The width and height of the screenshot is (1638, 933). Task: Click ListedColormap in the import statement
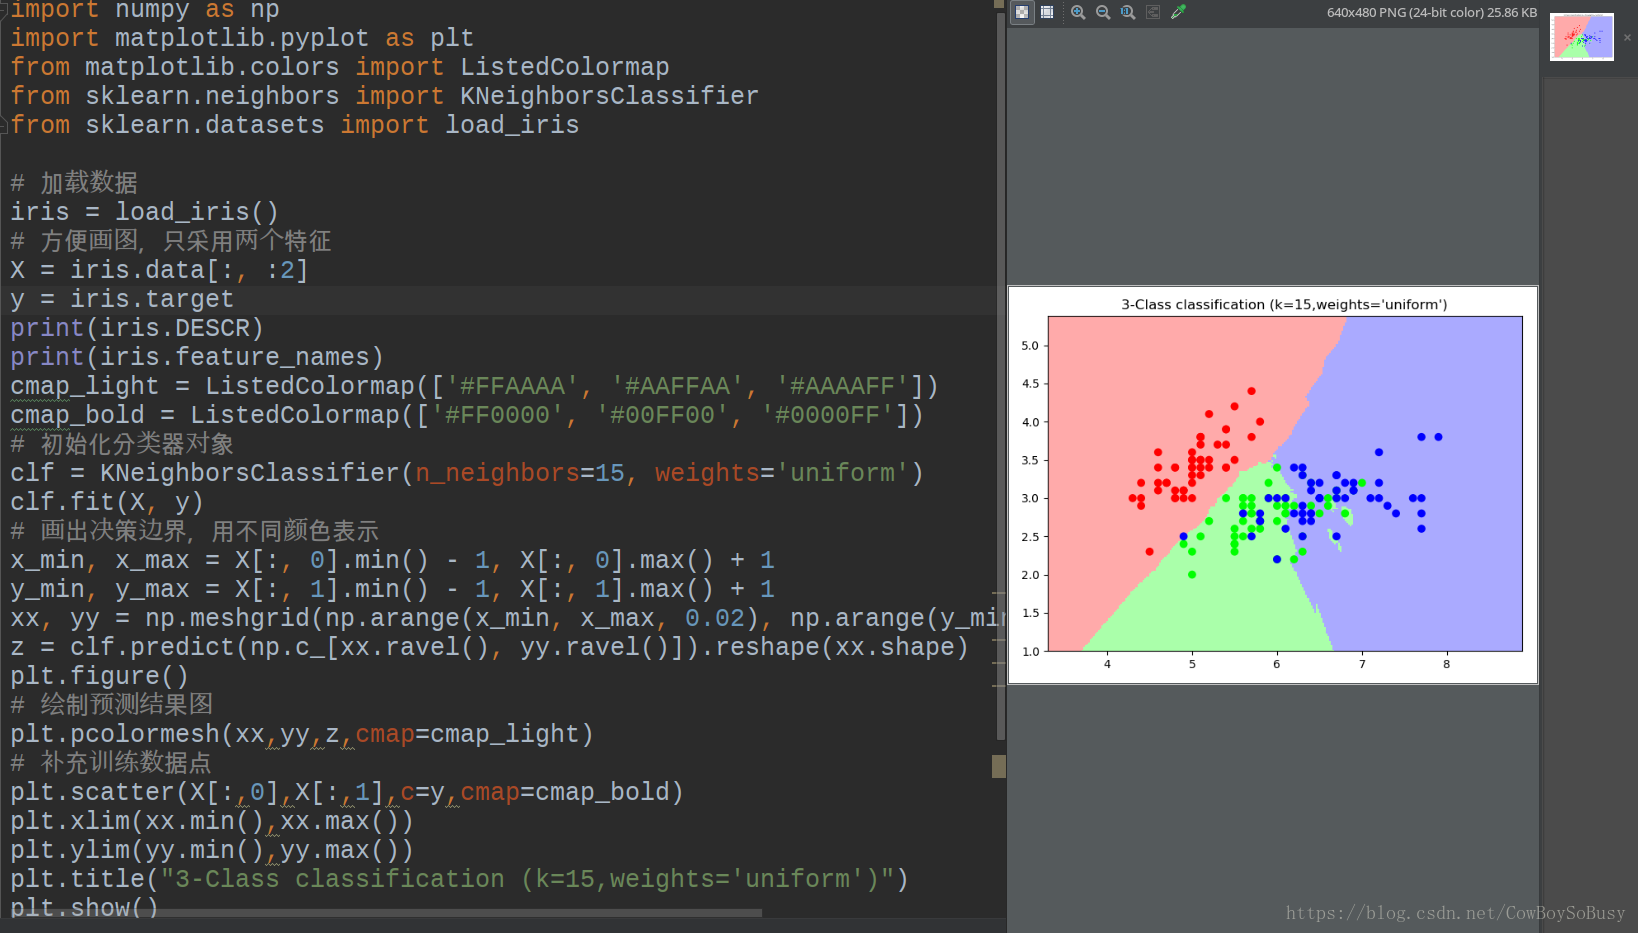[564, 67]
